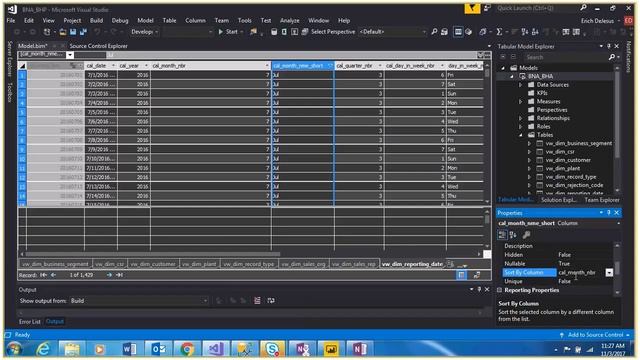Expand the Data Sources tree node
Screen dimensions: 640x360
coord(520,85)
